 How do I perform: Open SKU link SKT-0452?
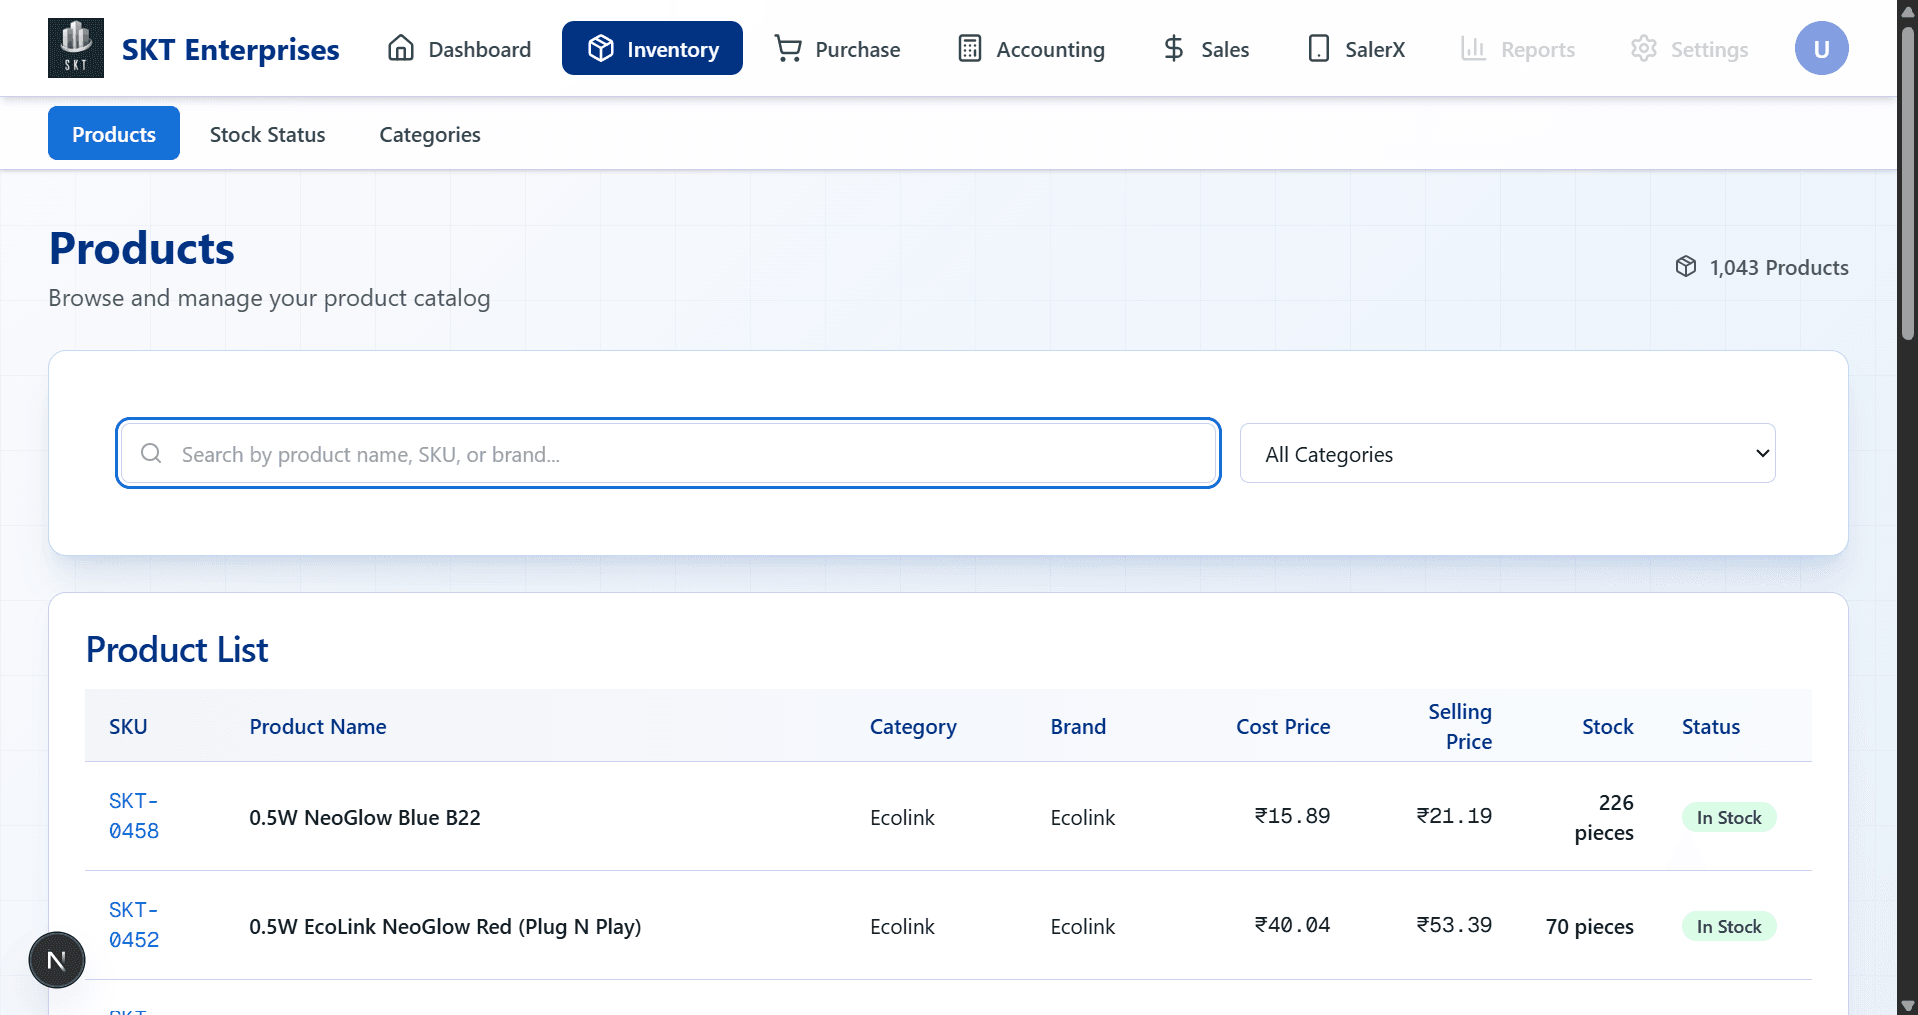coord(134,925)
